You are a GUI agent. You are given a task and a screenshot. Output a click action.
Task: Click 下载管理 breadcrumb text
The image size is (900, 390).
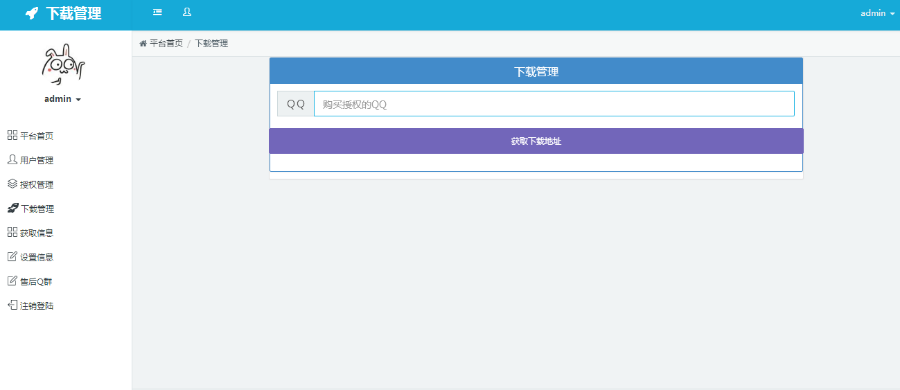pos(211,44)
